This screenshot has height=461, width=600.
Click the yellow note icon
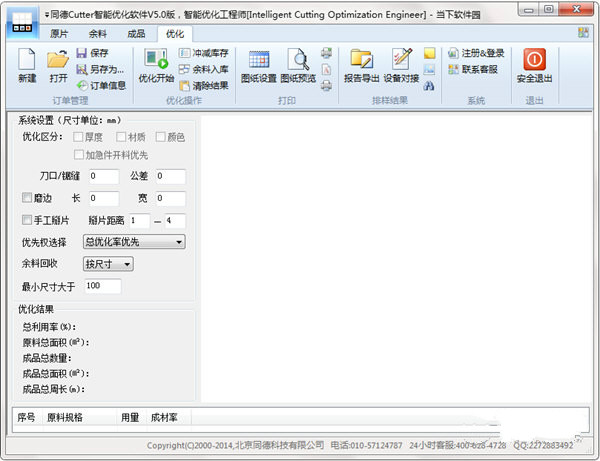click(x=429, y=53)
